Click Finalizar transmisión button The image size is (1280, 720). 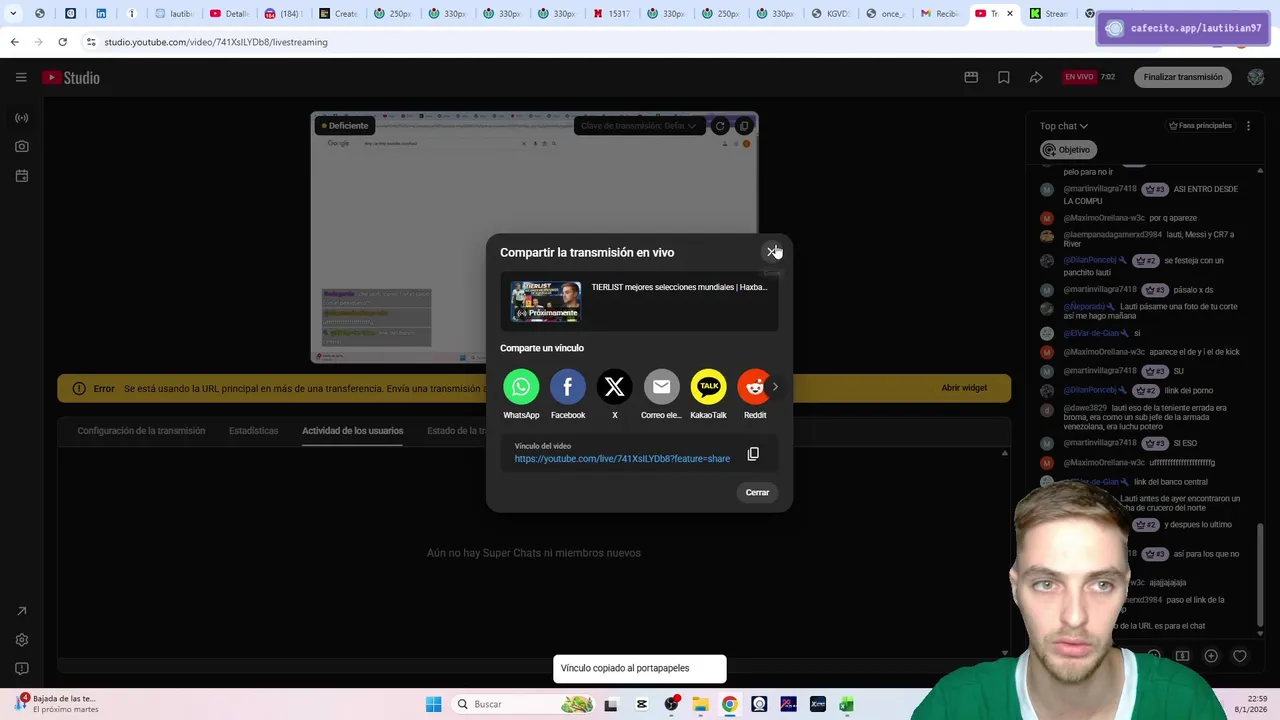click(x=1183, y=77)
